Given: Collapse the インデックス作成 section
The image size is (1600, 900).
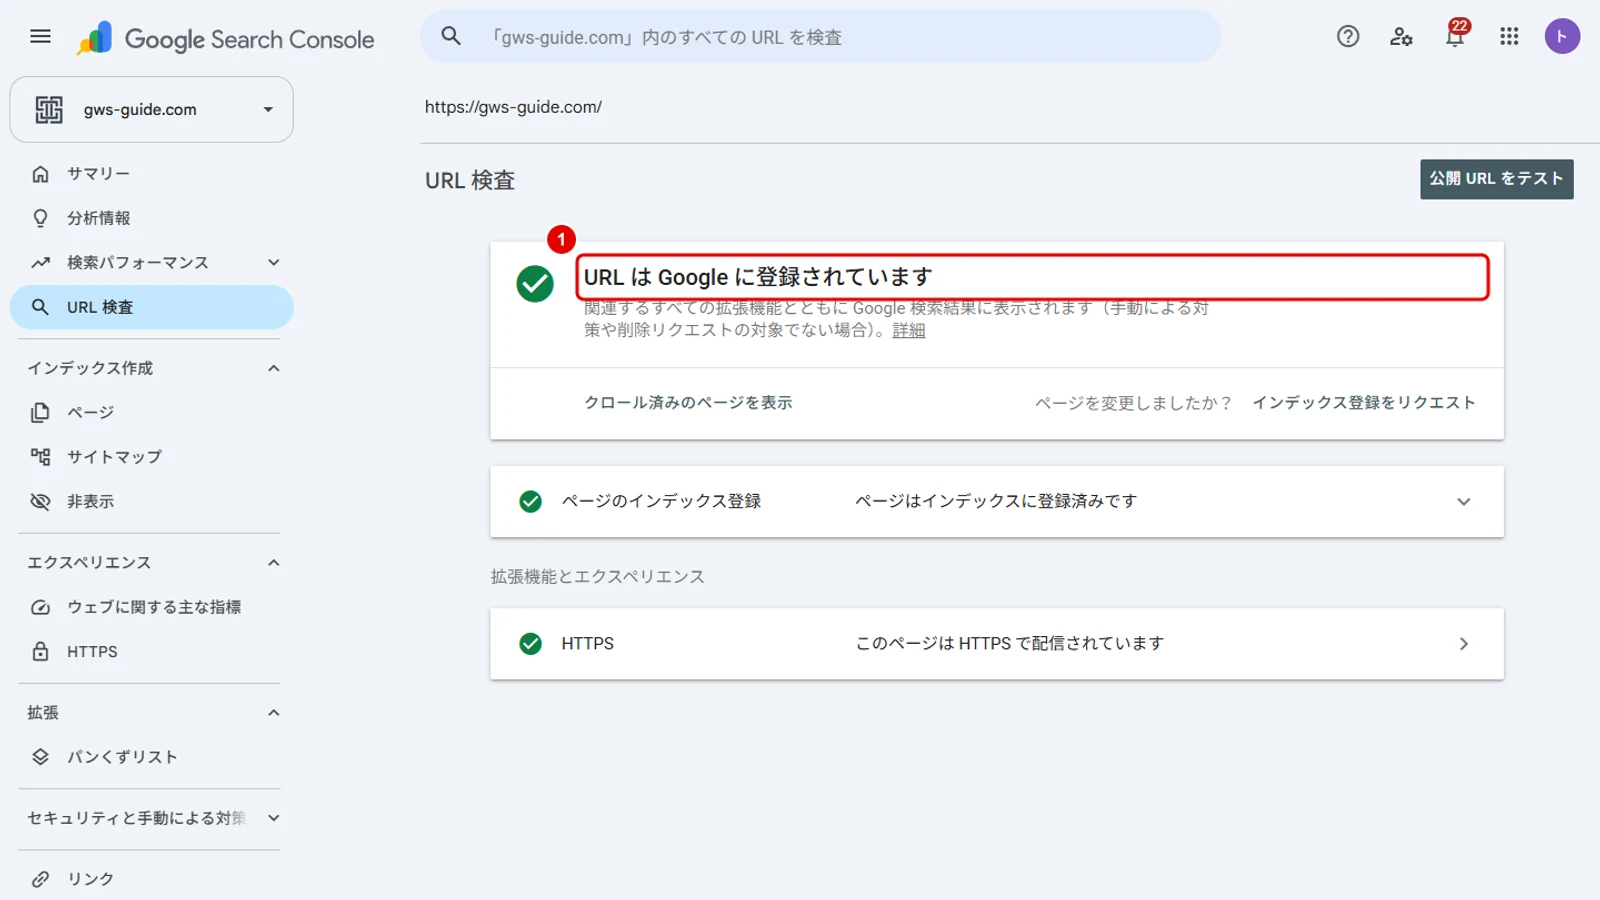Looking at the screenshot, I should (x=274, y=368).
